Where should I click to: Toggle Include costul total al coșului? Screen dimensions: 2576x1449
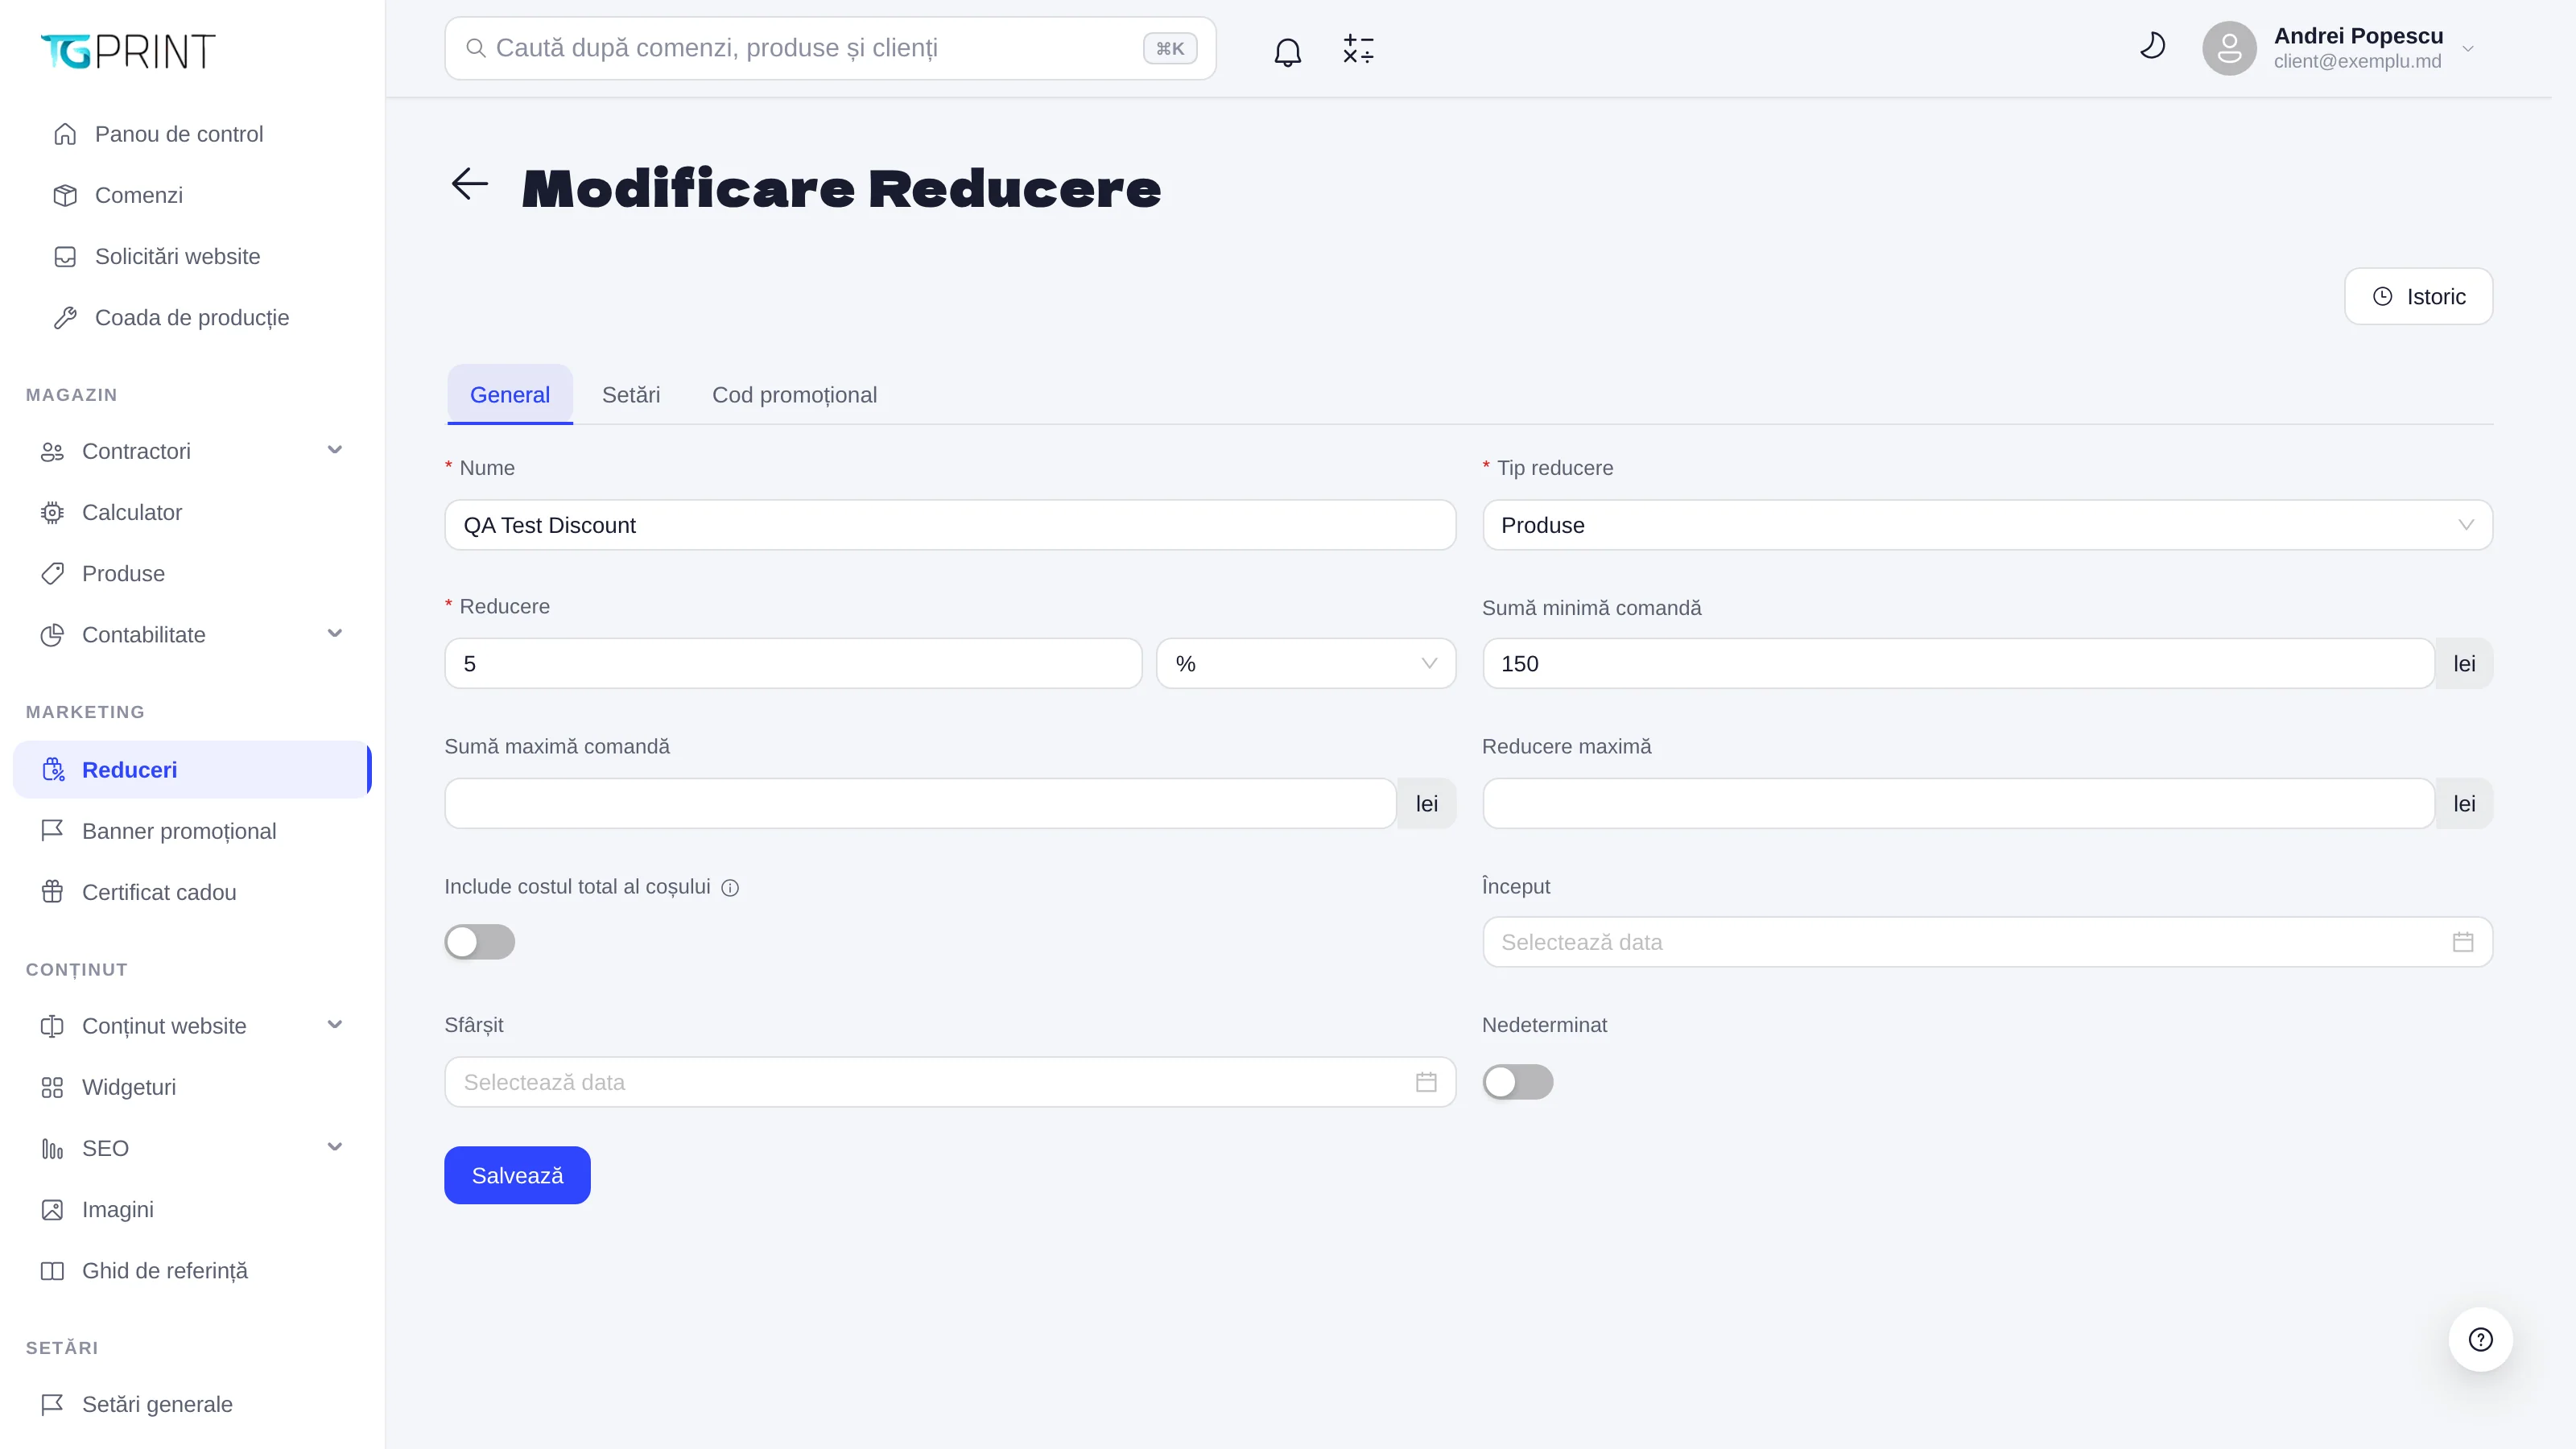pyautogui.click(x=480, y=942)
